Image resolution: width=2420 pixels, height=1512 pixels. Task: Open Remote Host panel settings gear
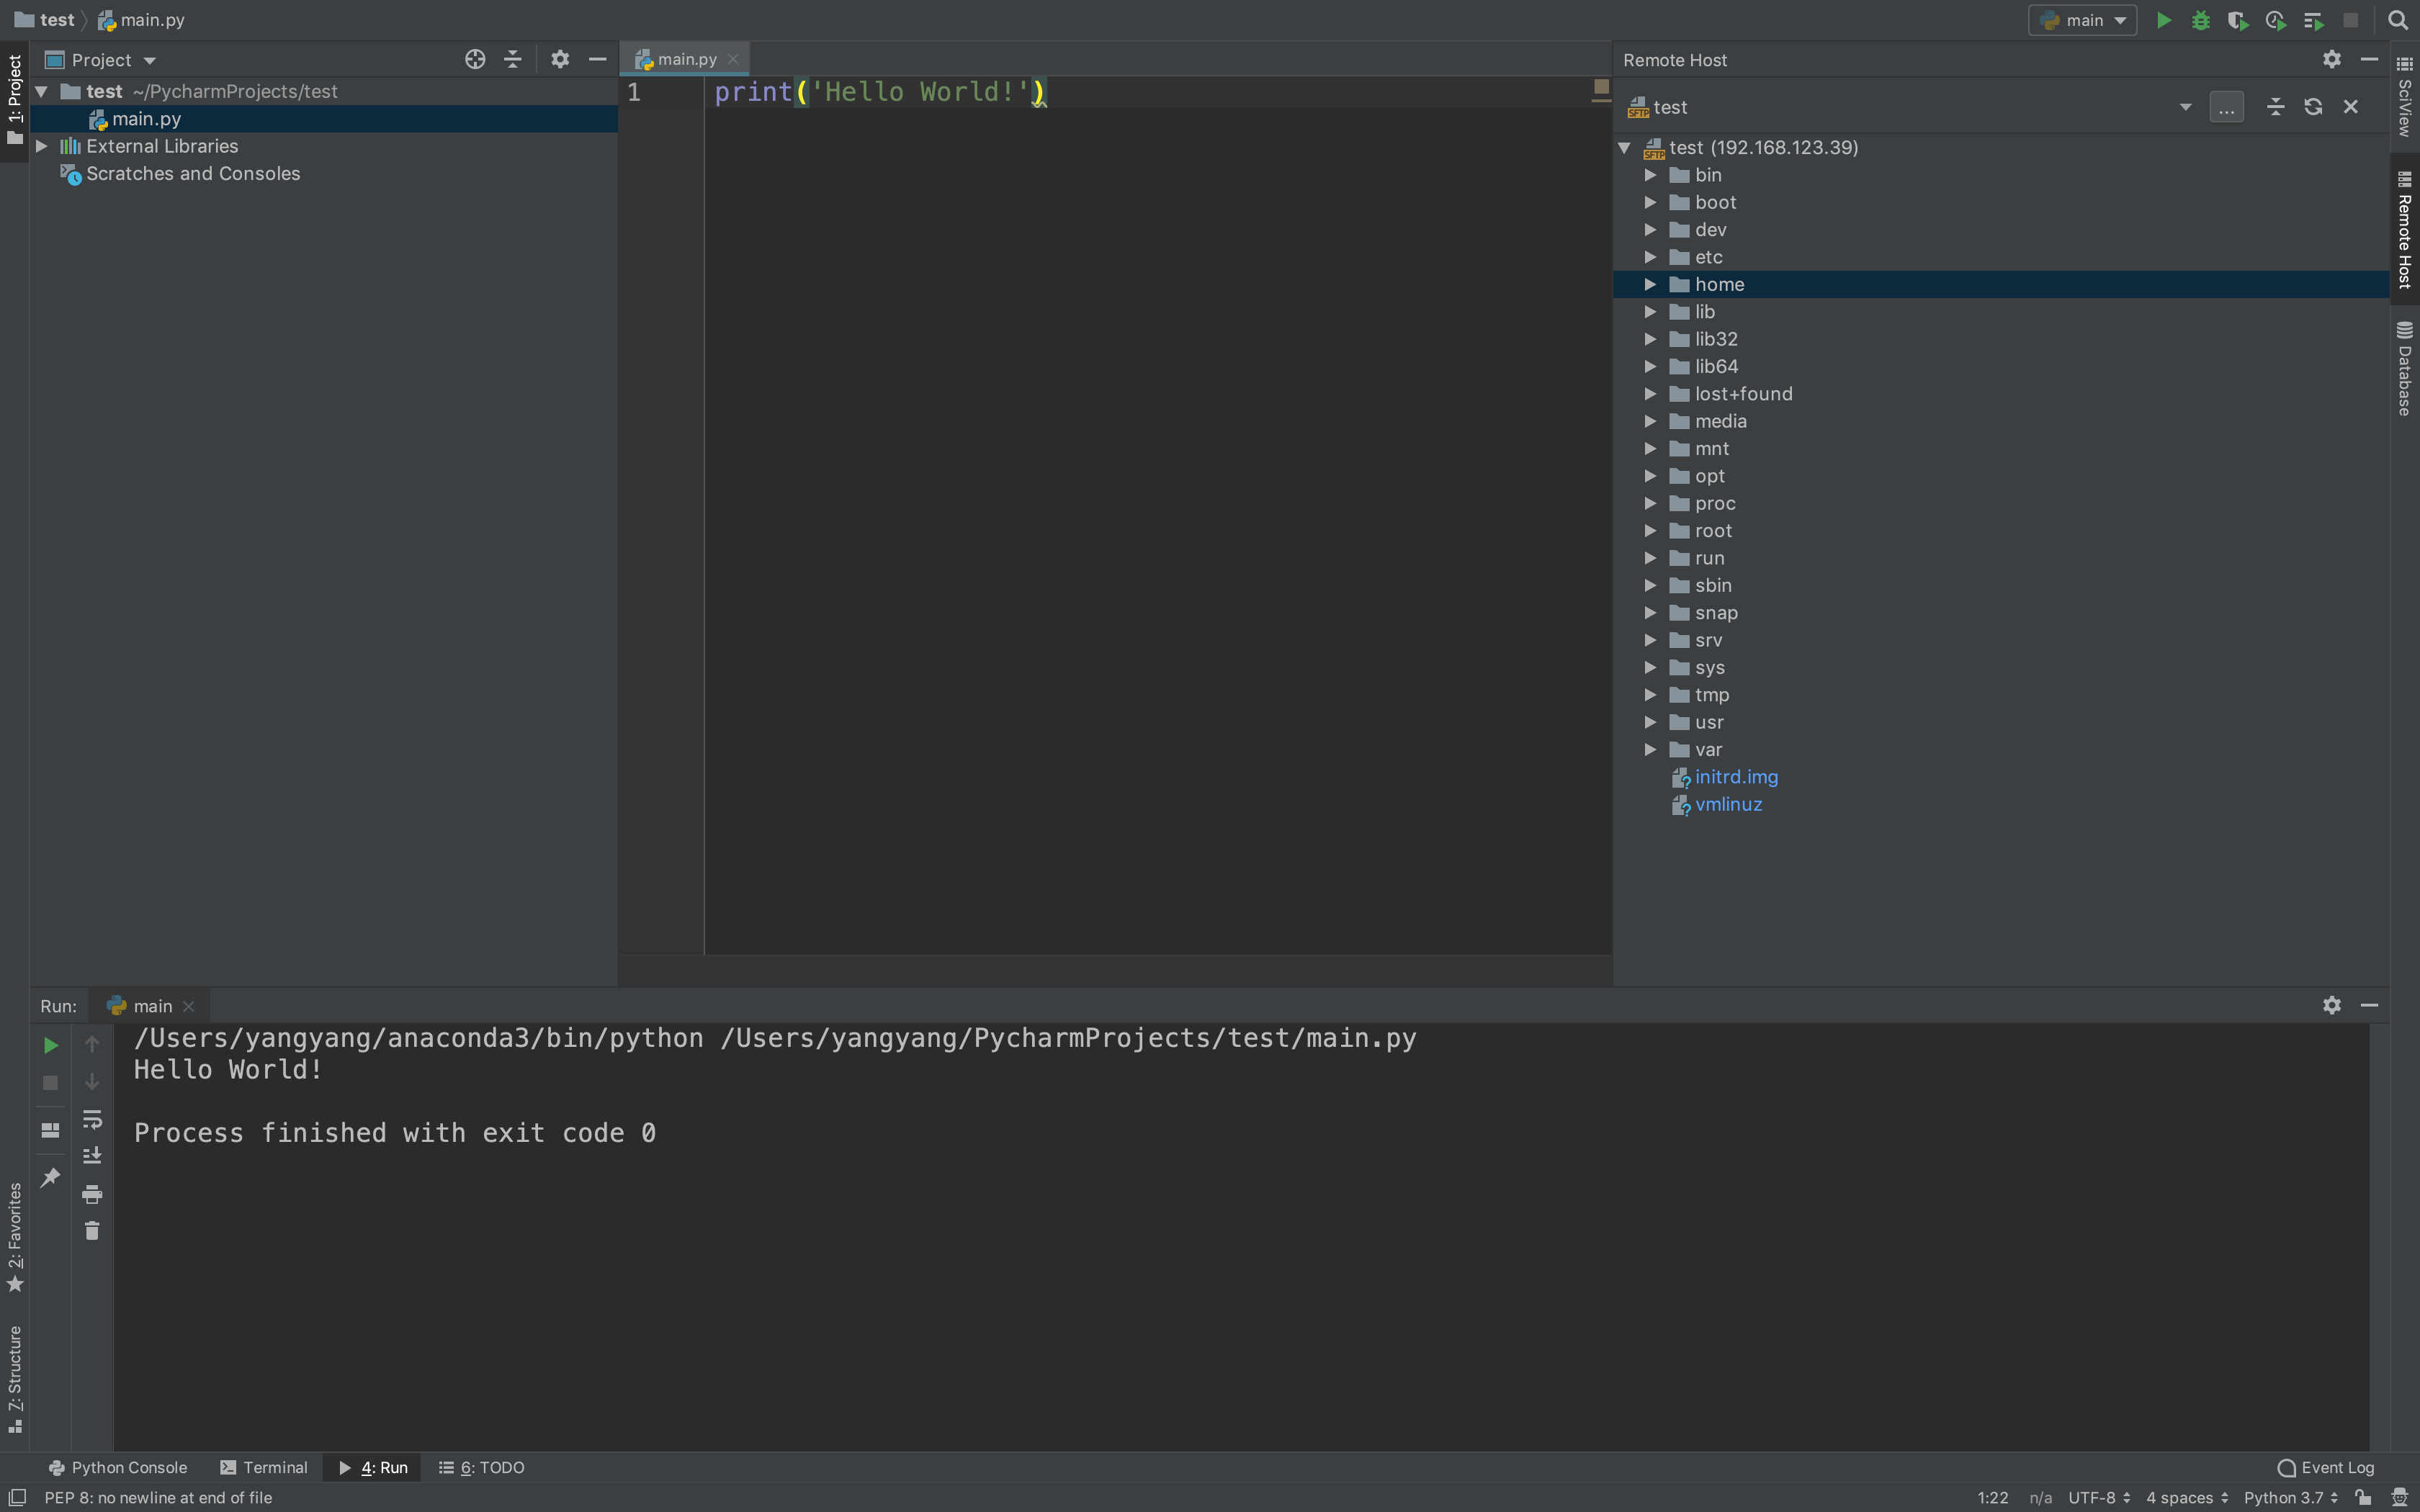[x=2331, y=59]
